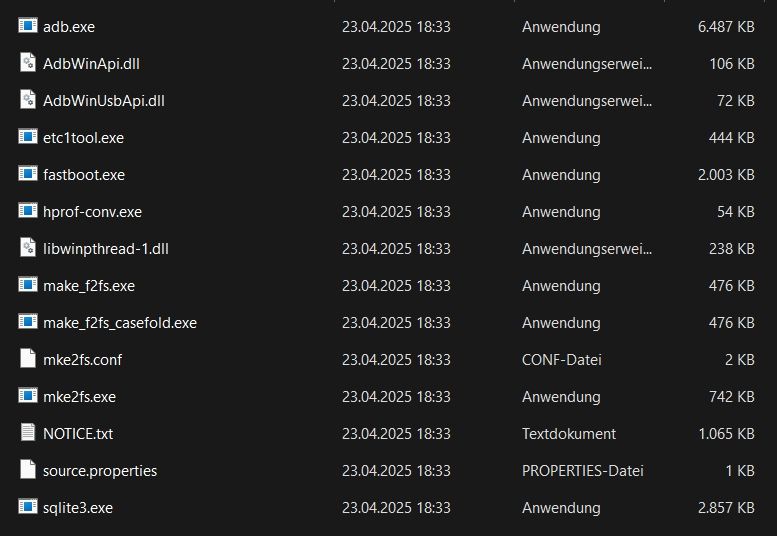
Task: Click the date of adb.exe
Action: [x=396, y=27]
